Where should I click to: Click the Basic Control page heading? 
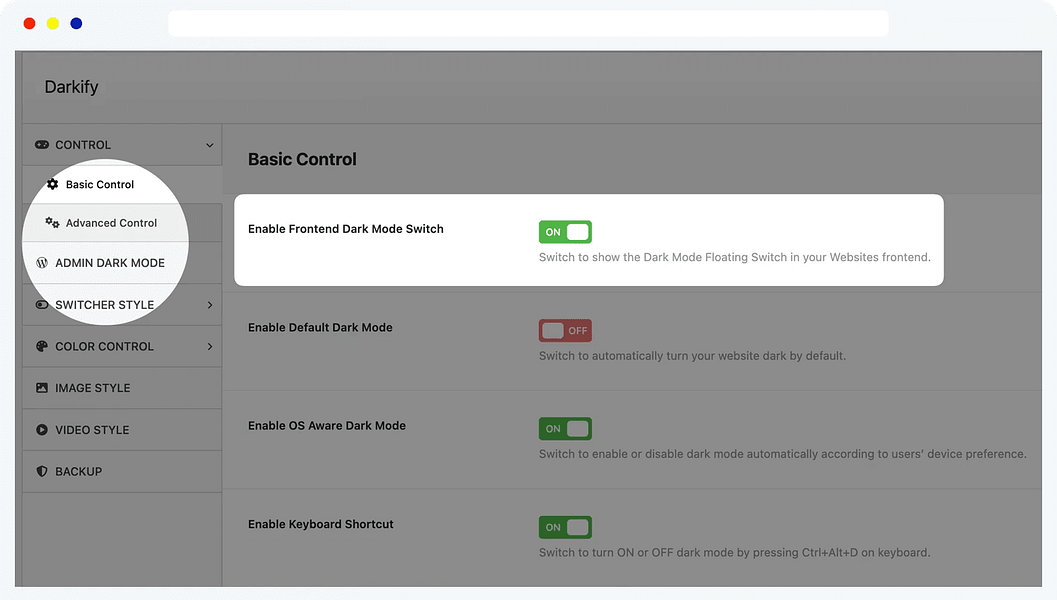click(x=302, y=159)
